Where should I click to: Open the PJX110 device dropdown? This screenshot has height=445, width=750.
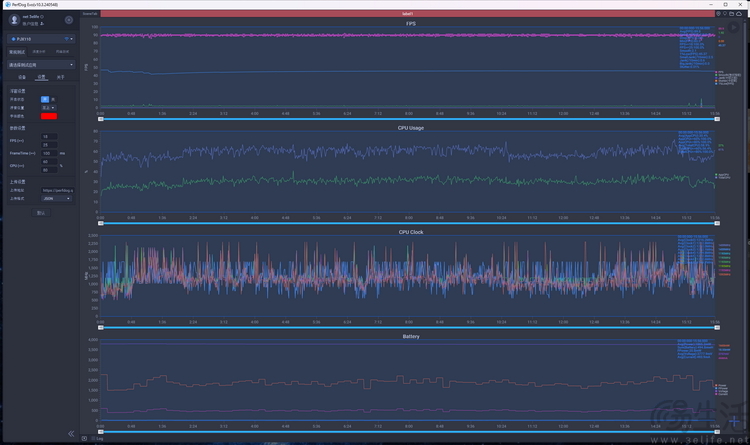click(41, 39)
